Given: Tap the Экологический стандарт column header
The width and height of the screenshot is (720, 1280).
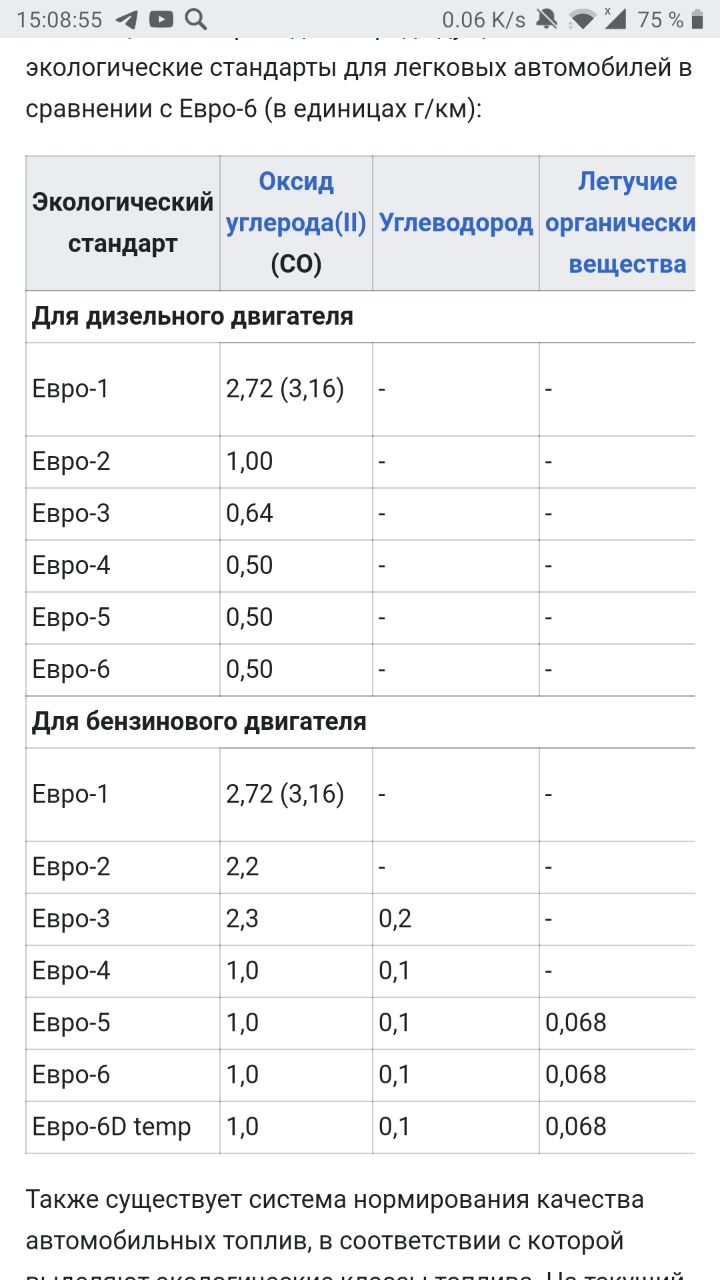Looking at the screenshot, I should click(x=123, y=223).
